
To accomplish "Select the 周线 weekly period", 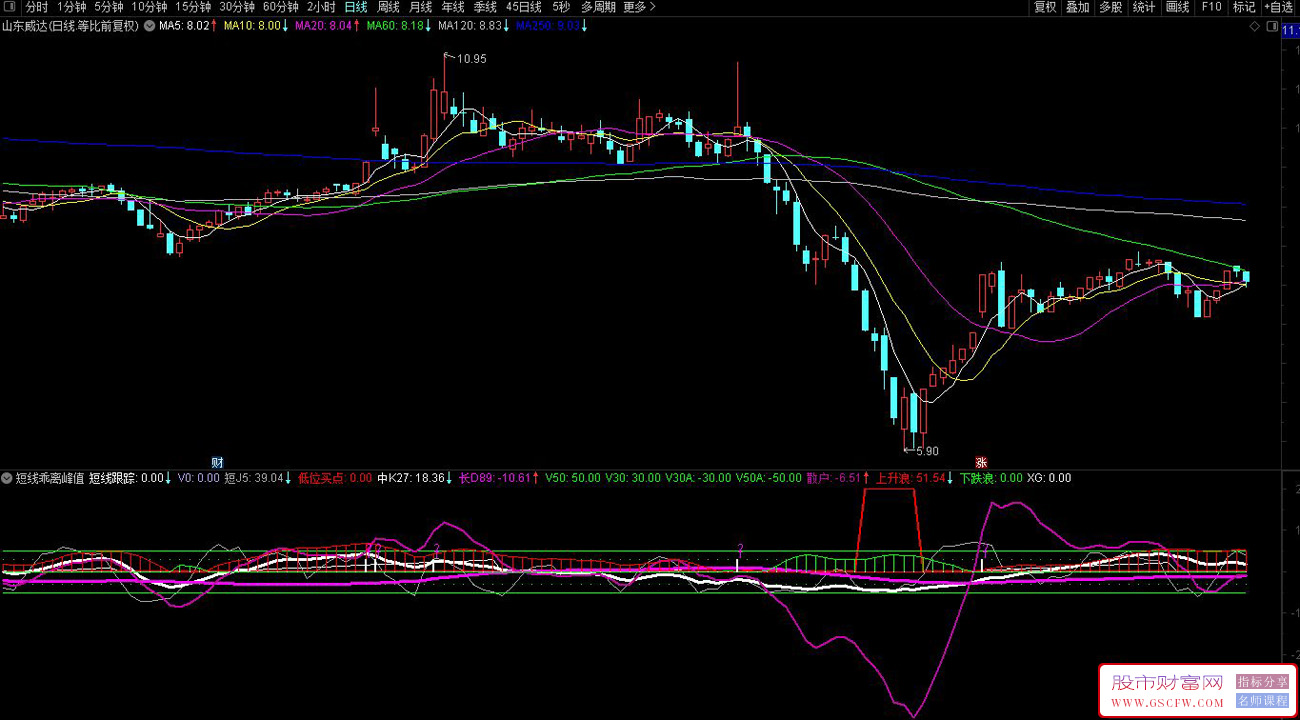I will 388,7.
